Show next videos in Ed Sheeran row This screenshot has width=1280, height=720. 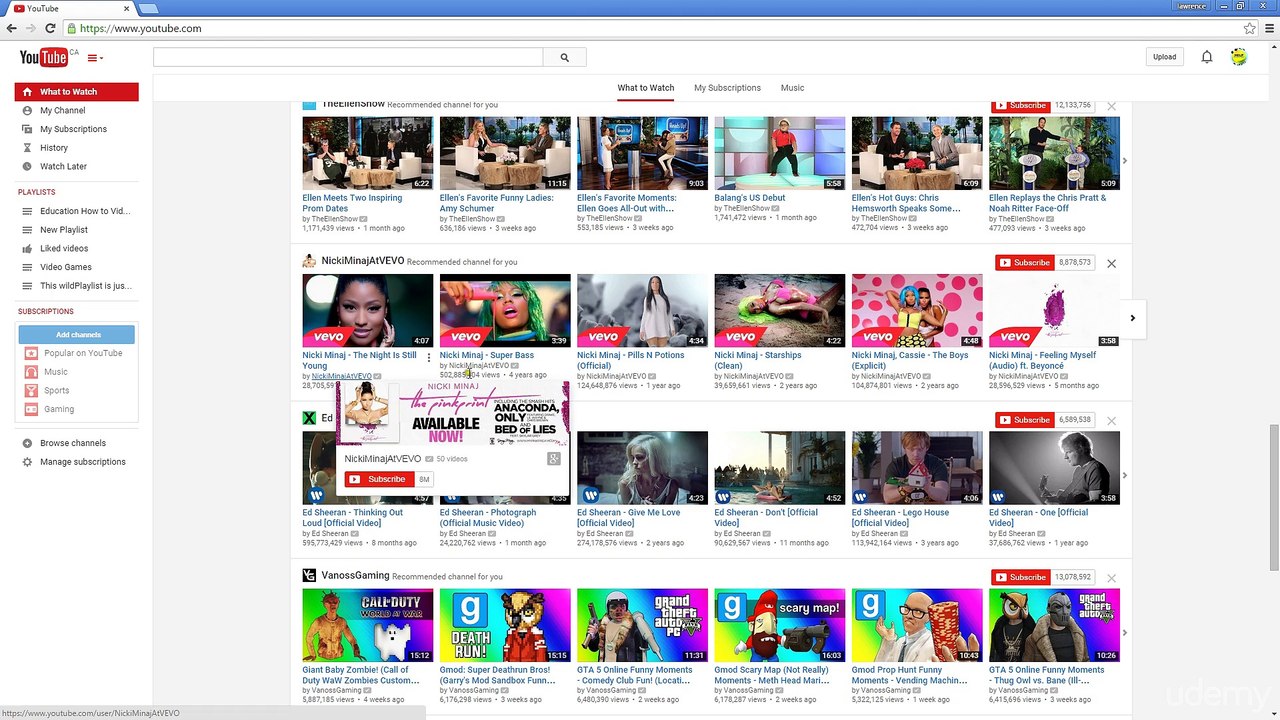click(1125, 475)
